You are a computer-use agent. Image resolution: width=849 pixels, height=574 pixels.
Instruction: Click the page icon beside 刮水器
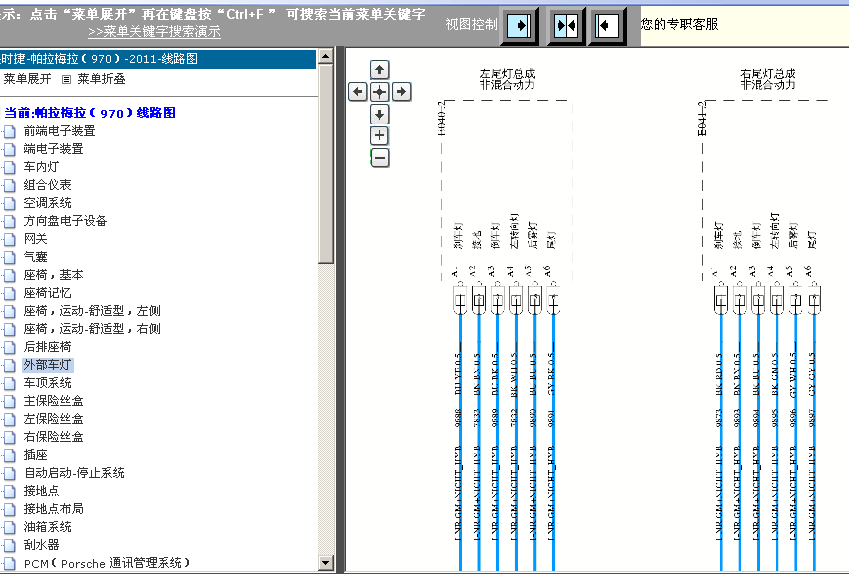(10, 545)
